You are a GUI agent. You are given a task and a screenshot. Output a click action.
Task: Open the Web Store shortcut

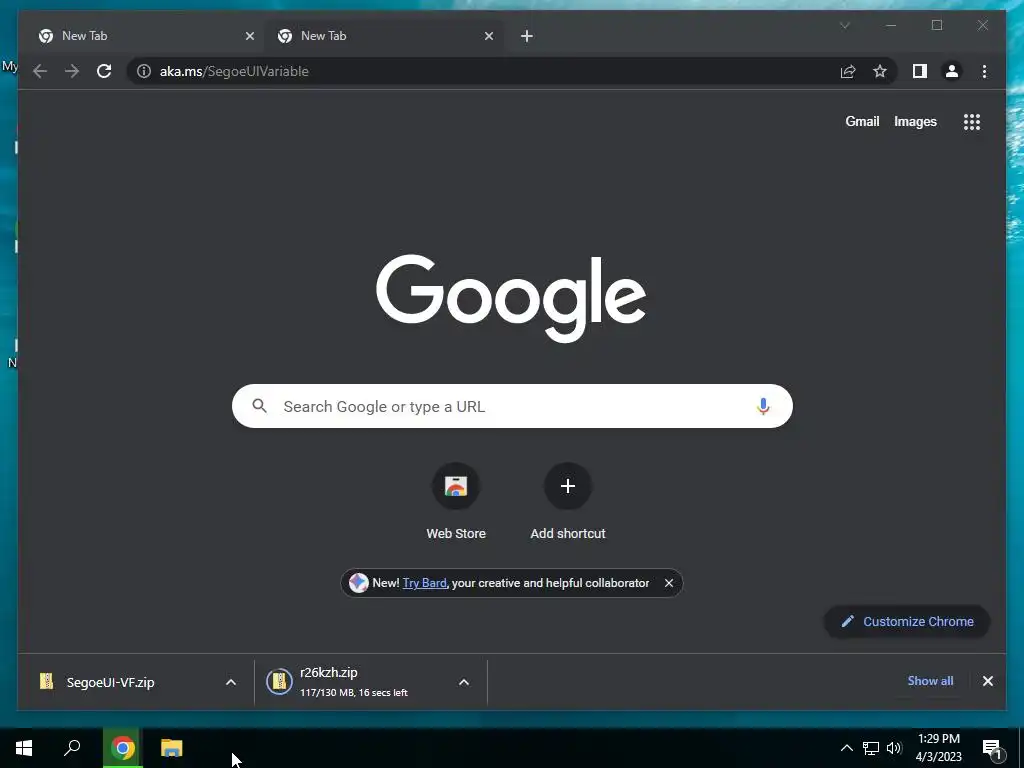(x=456, y=502)
